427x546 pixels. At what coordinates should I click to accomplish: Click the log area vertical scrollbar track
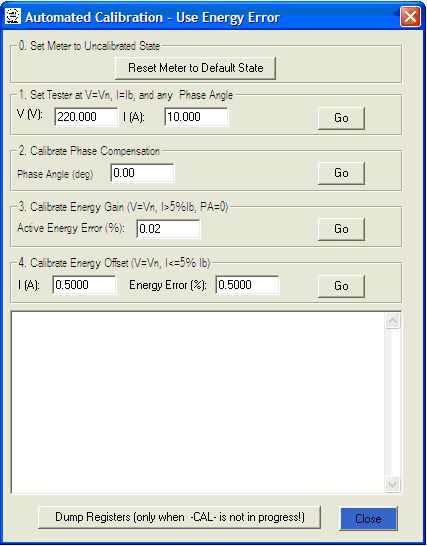[393, 403]
